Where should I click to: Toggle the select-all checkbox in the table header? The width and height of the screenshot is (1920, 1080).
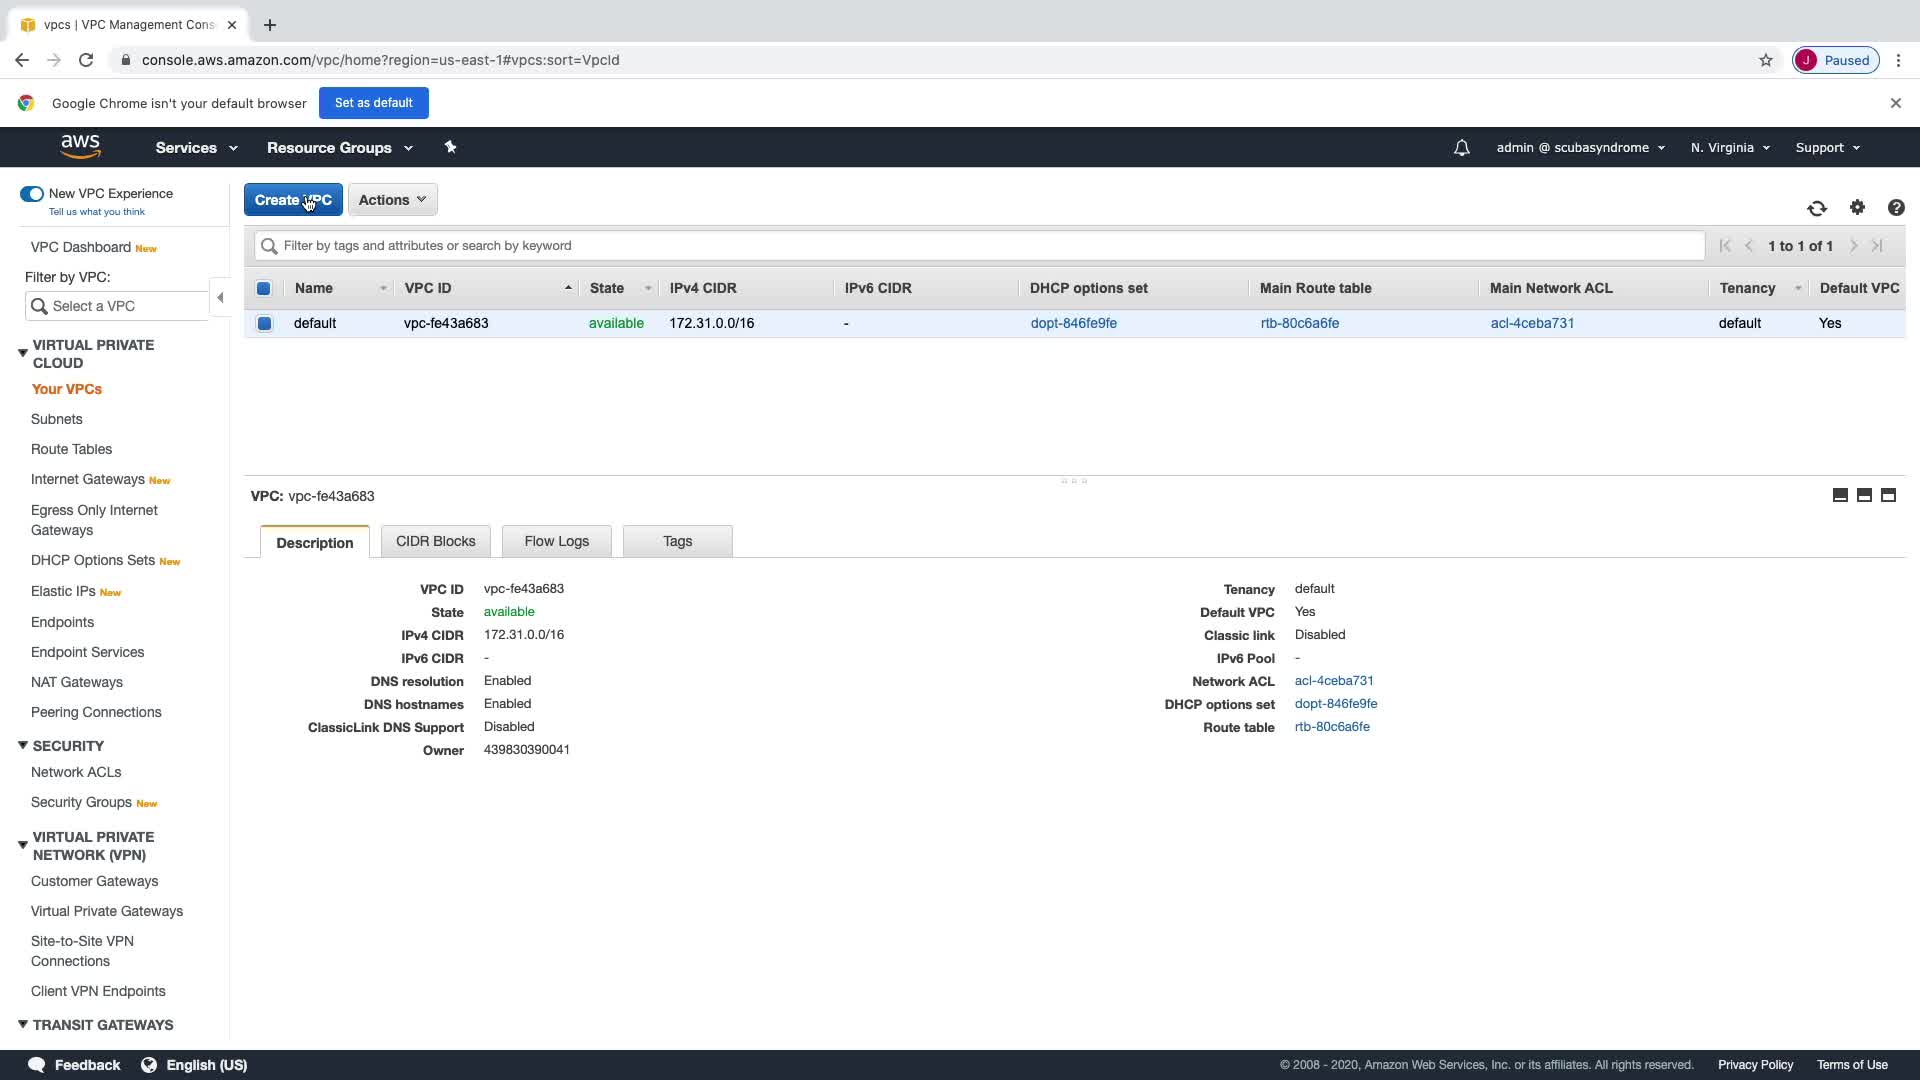point(264,288)
